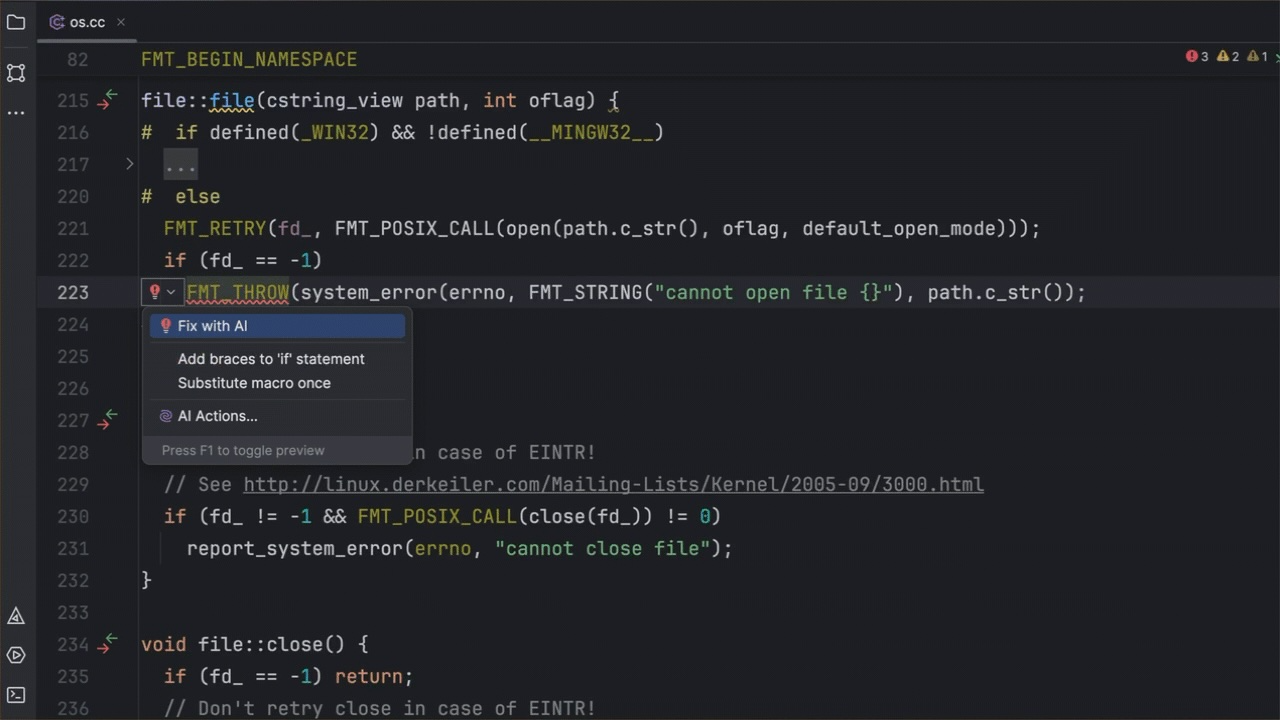Open the Services run icon in sidebar
Image resolution: width=1280 pixels, height=720 pixels.
[16, 656]
